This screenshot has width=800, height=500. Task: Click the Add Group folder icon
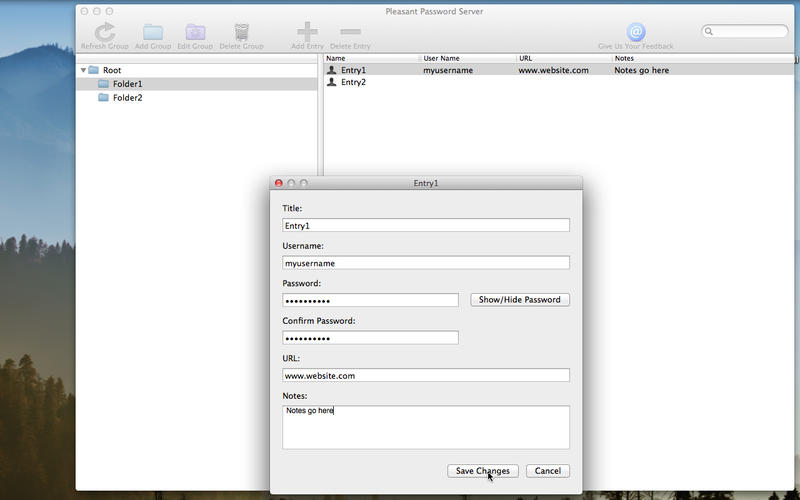point(153,33)
